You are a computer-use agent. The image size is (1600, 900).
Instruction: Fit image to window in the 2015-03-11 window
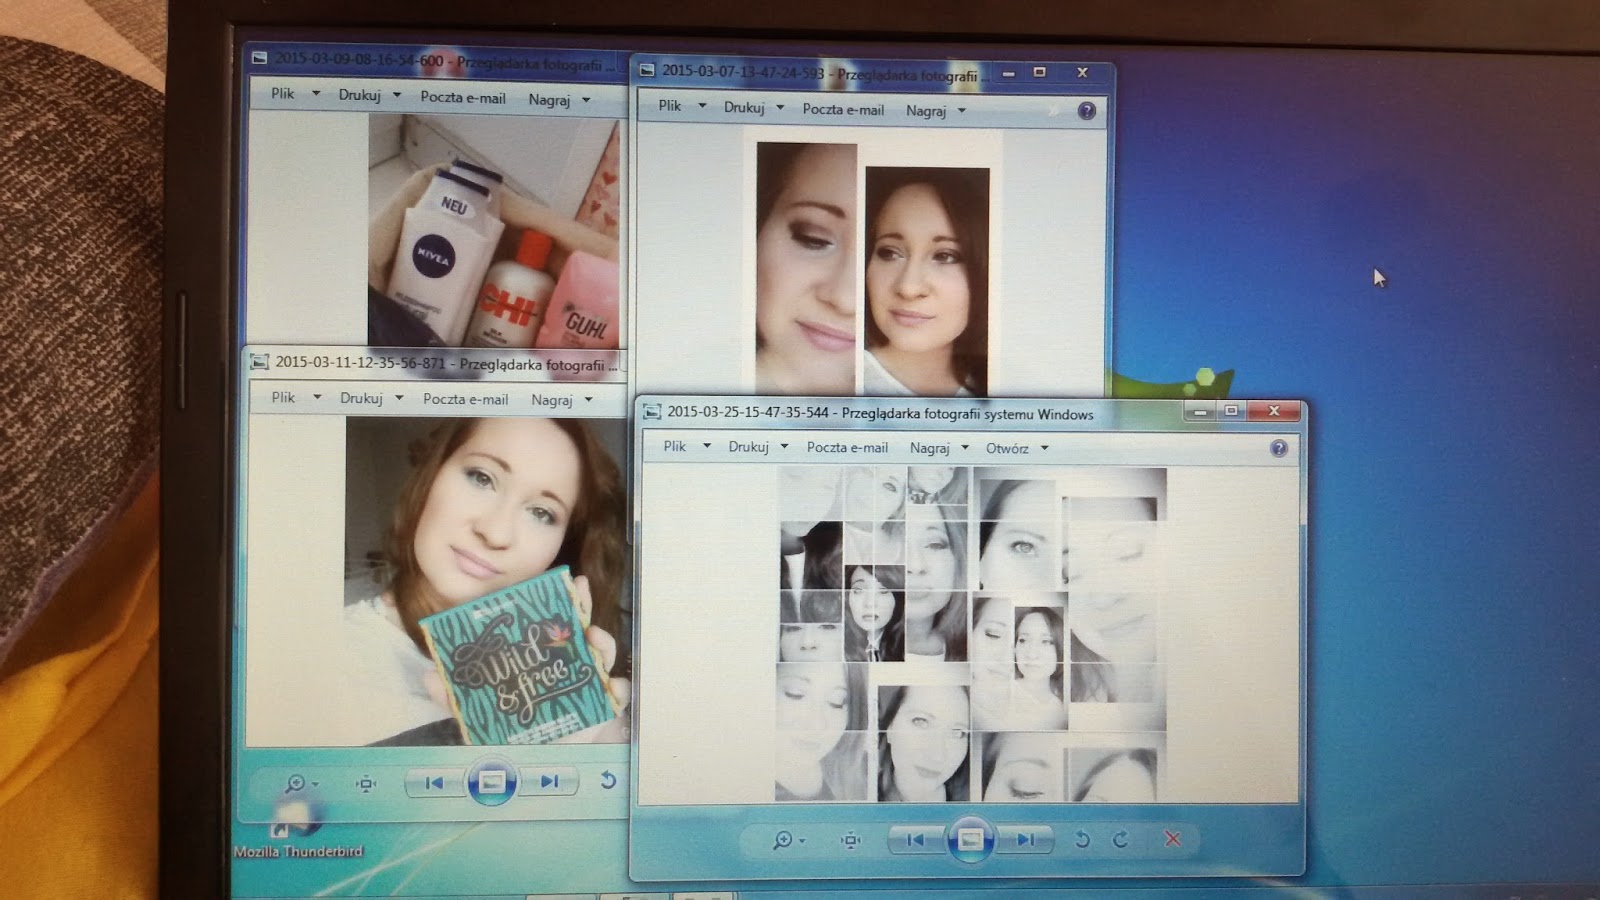click(366, 783)
